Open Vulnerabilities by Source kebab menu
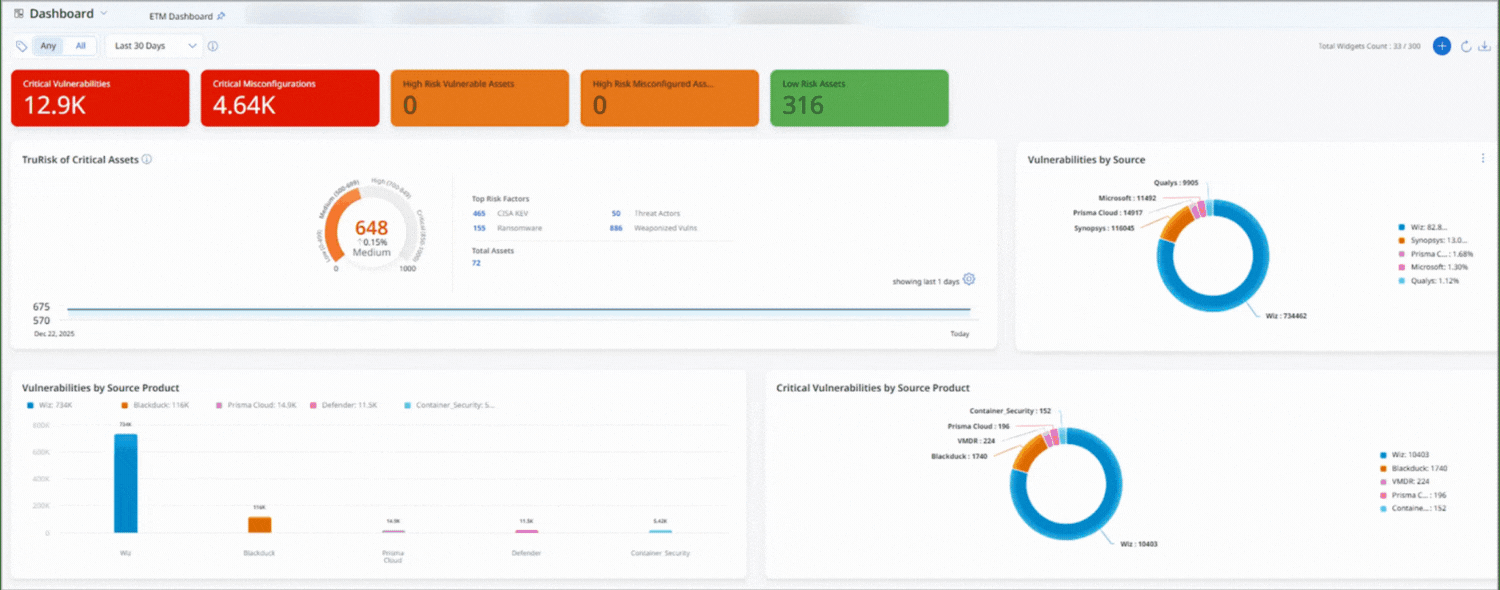Viewport: 1500px width, 590px height. click(x=1482, y=158)
